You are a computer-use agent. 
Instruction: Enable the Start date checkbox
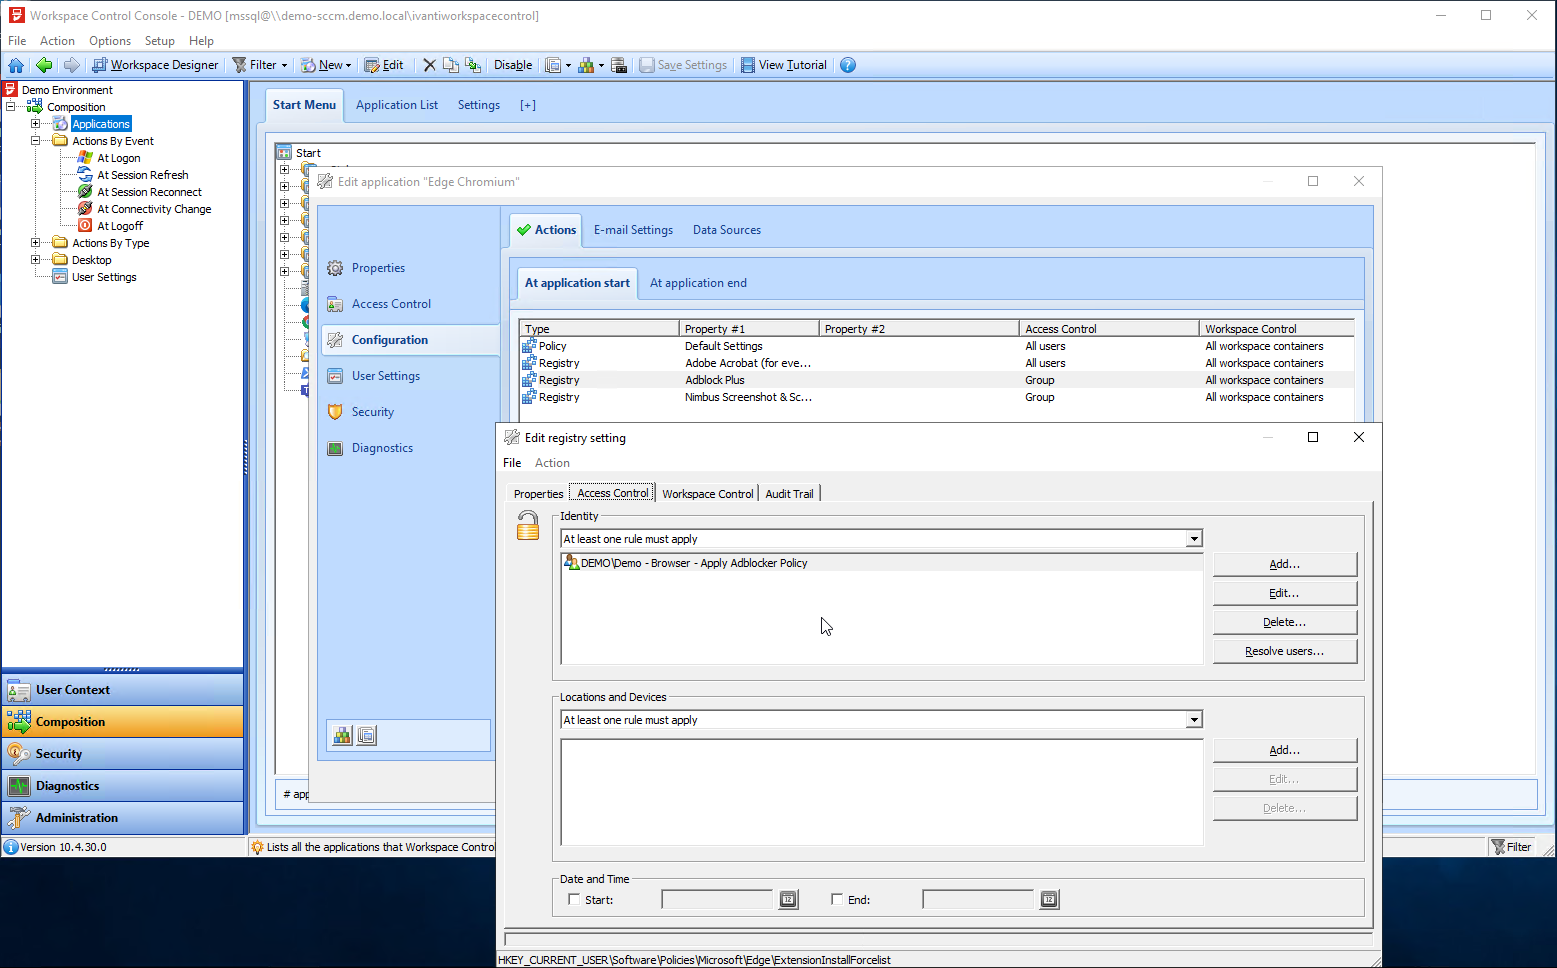point(574,899)
